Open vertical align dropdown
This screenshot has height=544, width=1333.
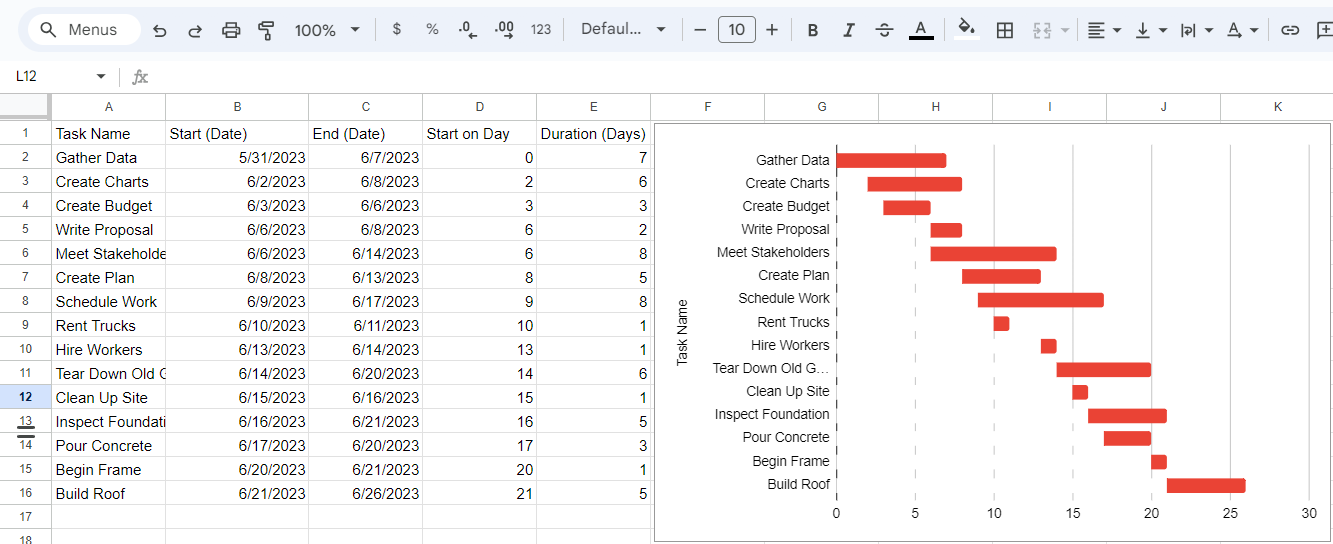pos(1151,30)
